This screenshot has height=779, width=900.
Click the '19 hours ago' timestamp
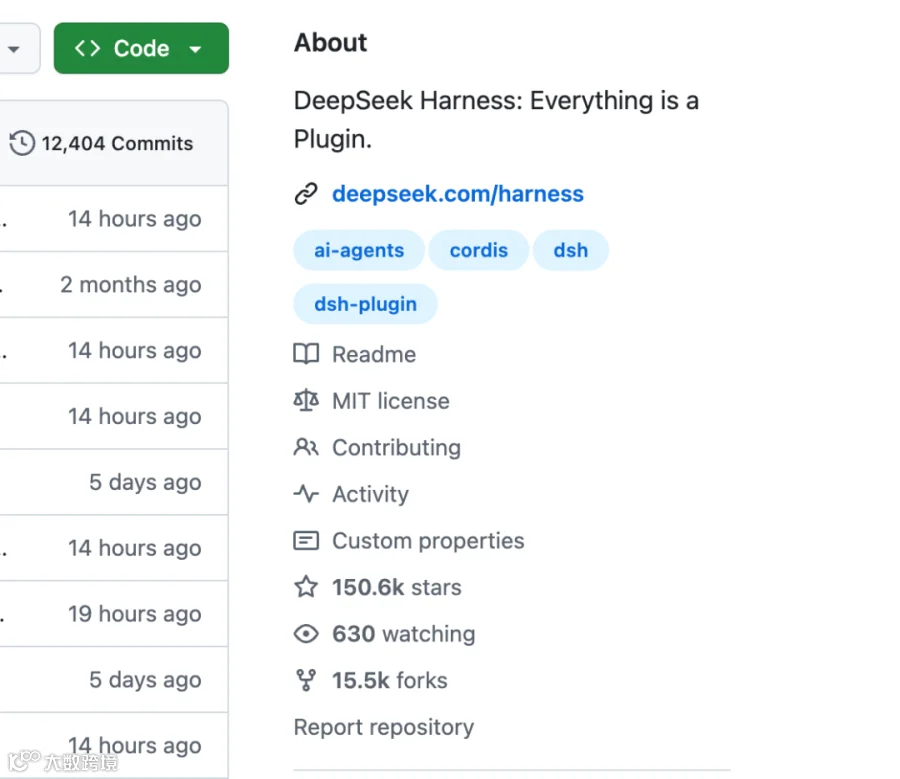135,614
